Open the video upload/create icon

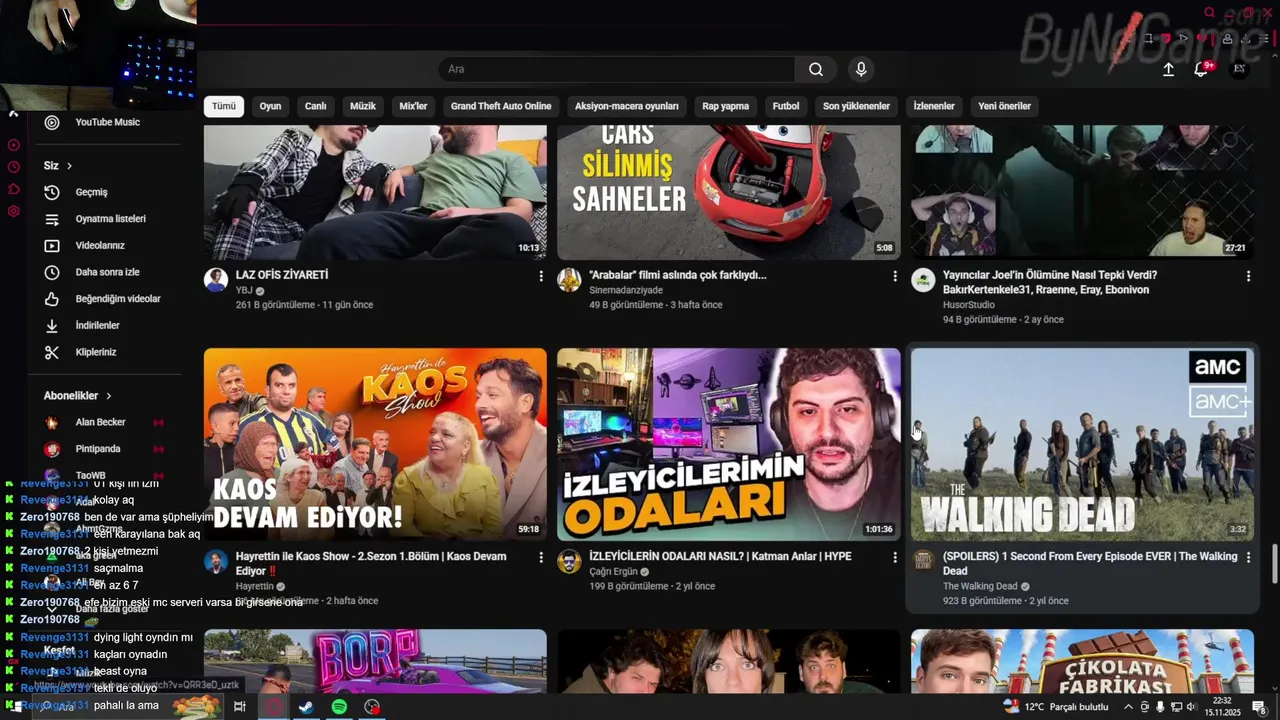[x=1168, y=69]
